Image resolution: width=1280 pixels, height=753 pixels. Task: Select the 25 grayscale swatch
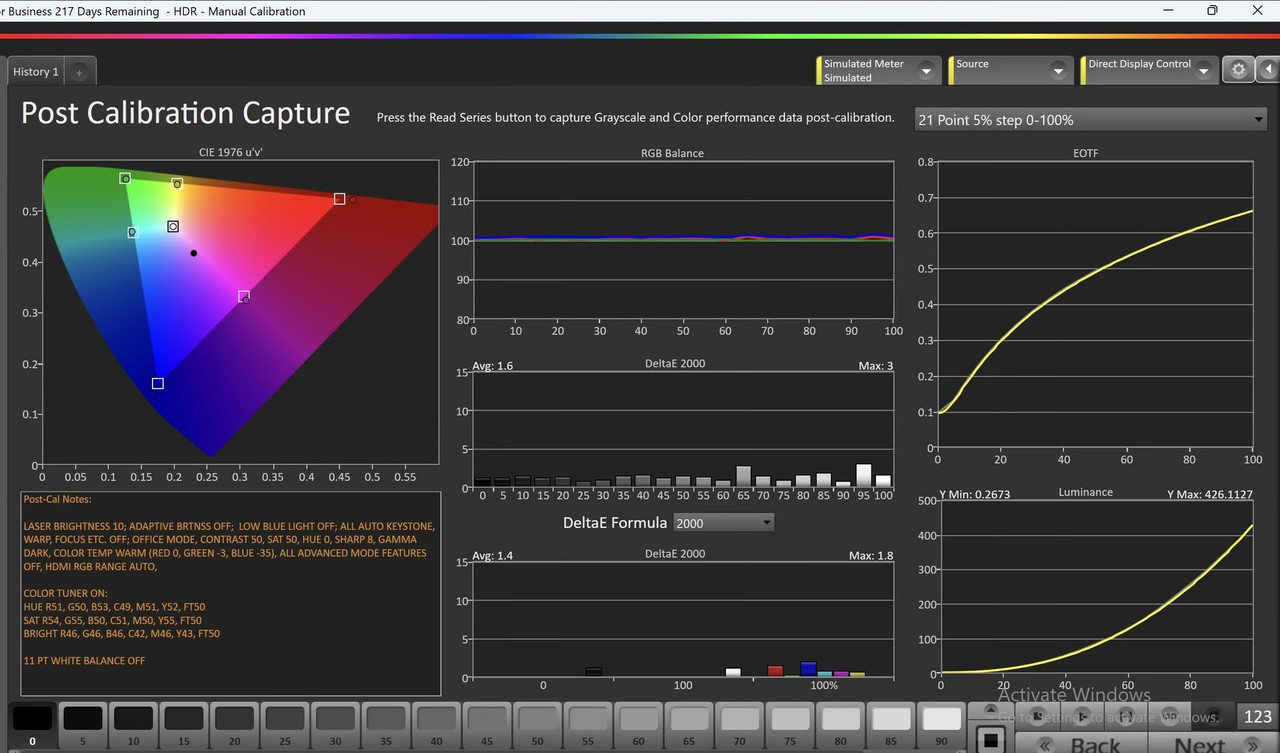[x=285, y=724]
